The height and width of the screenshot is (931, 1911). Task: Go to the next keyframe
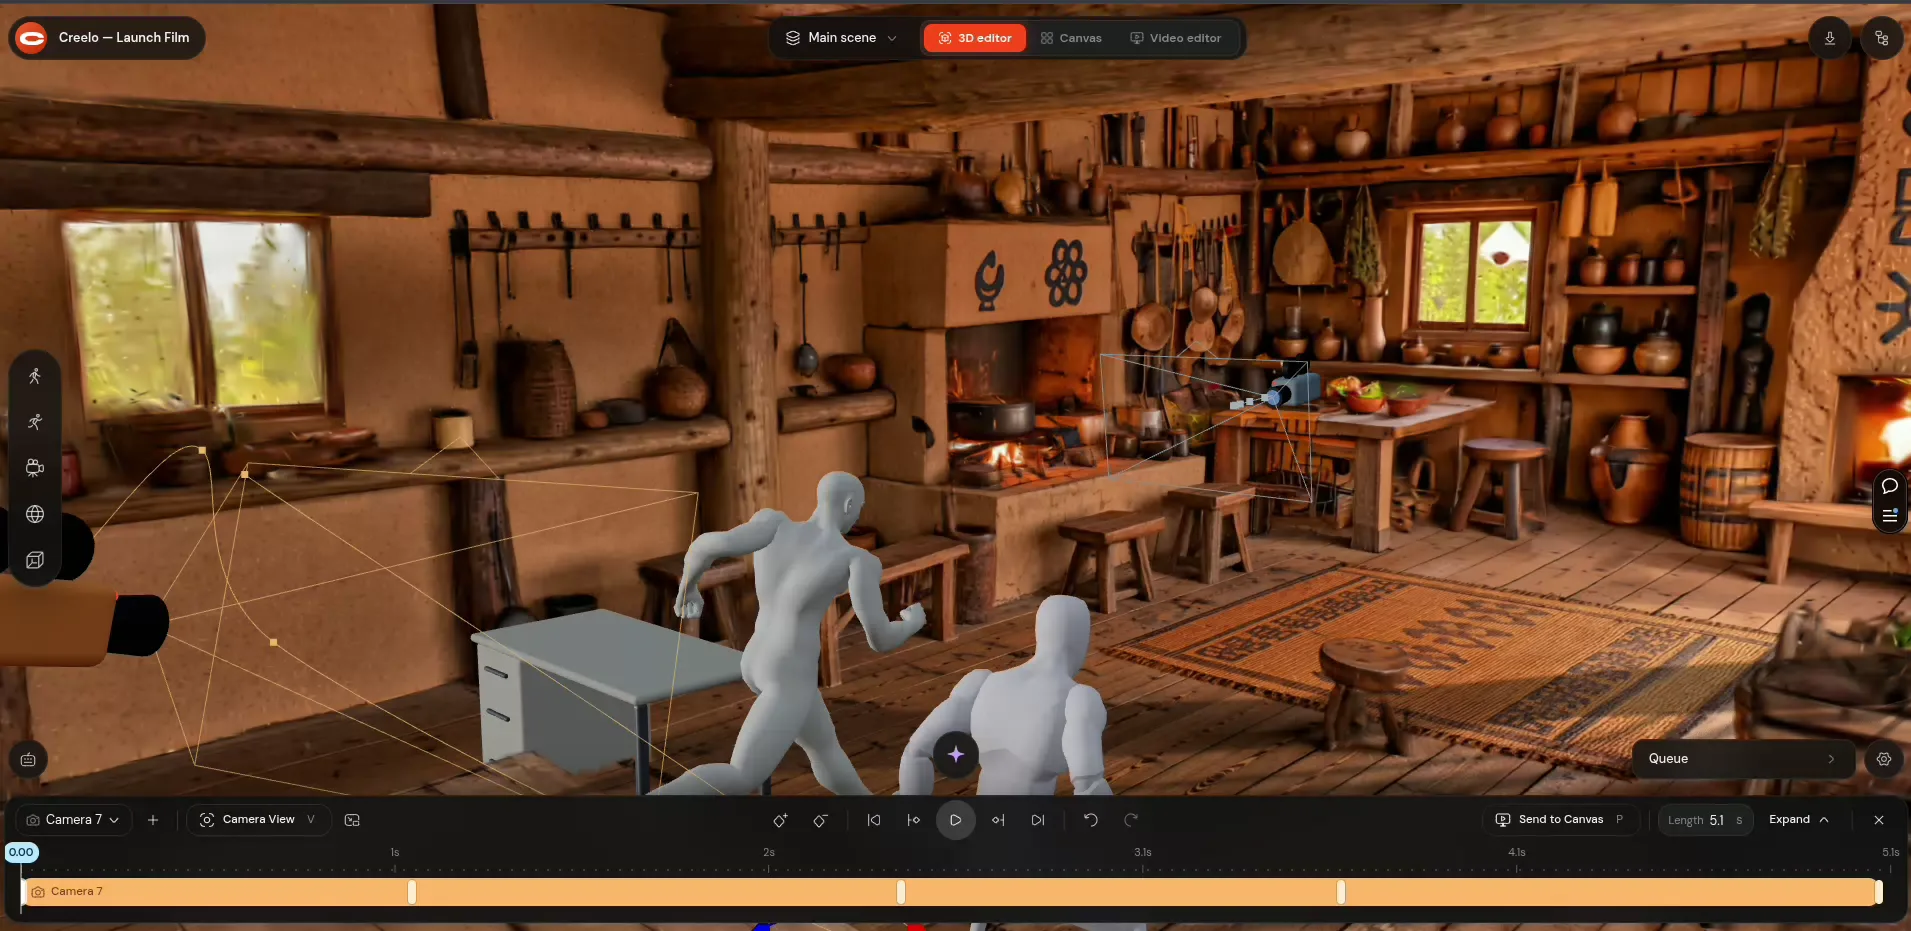pos(998,820)
